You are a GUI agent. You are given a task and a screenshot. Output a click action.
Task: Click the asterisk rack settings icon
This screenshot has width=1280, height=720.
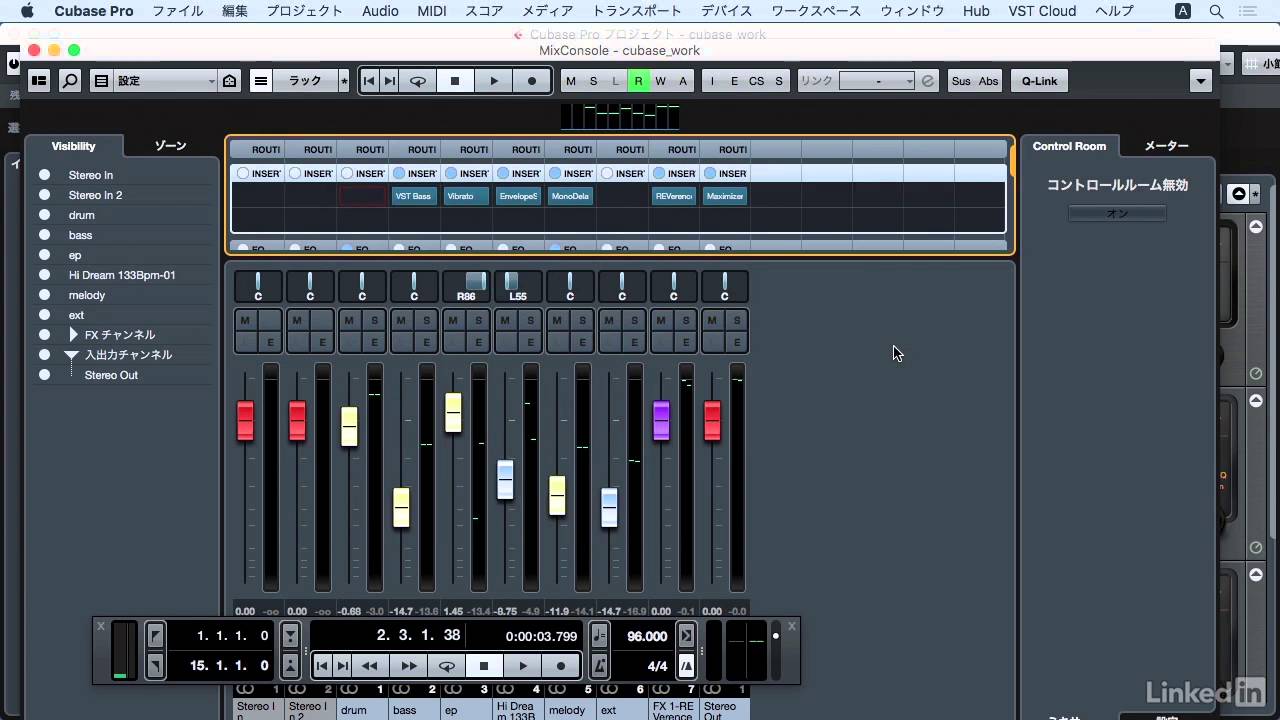[344, 81]
